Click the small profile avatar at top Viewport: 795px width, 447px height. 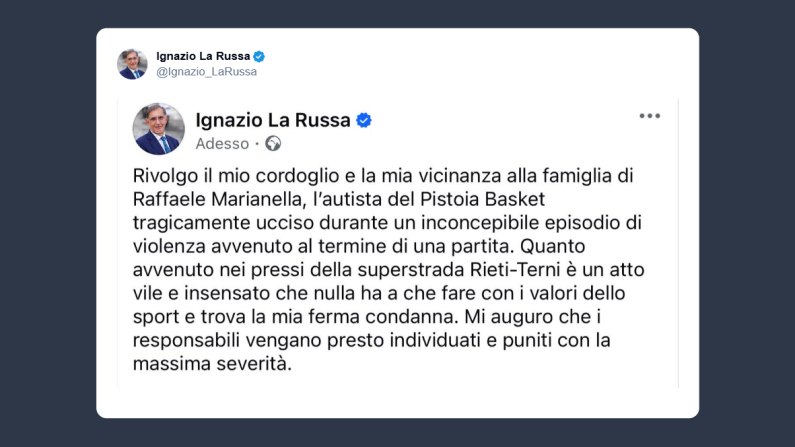coord(132,64)
